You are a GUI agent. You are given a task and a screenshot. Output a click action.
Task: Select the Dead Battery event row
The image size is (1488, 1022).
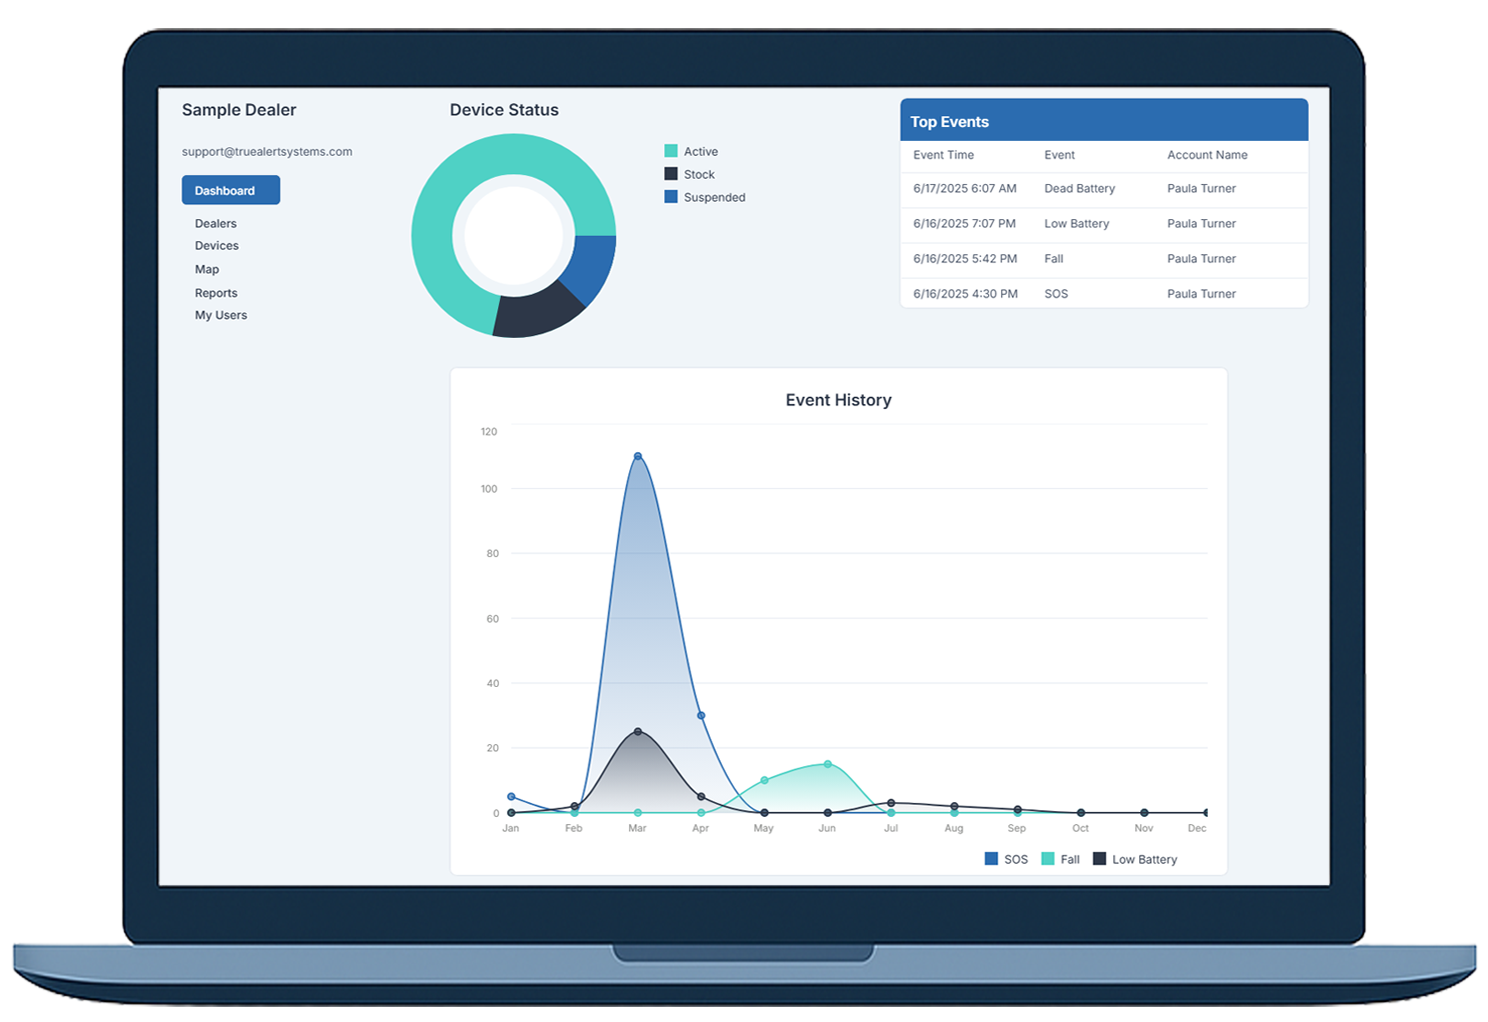1100,189
